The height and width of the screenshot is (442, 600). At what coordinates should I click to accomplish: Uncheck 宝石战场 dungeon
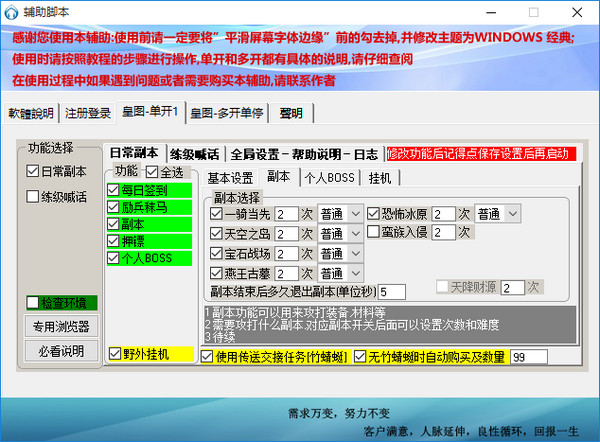(x=216, y=253)
